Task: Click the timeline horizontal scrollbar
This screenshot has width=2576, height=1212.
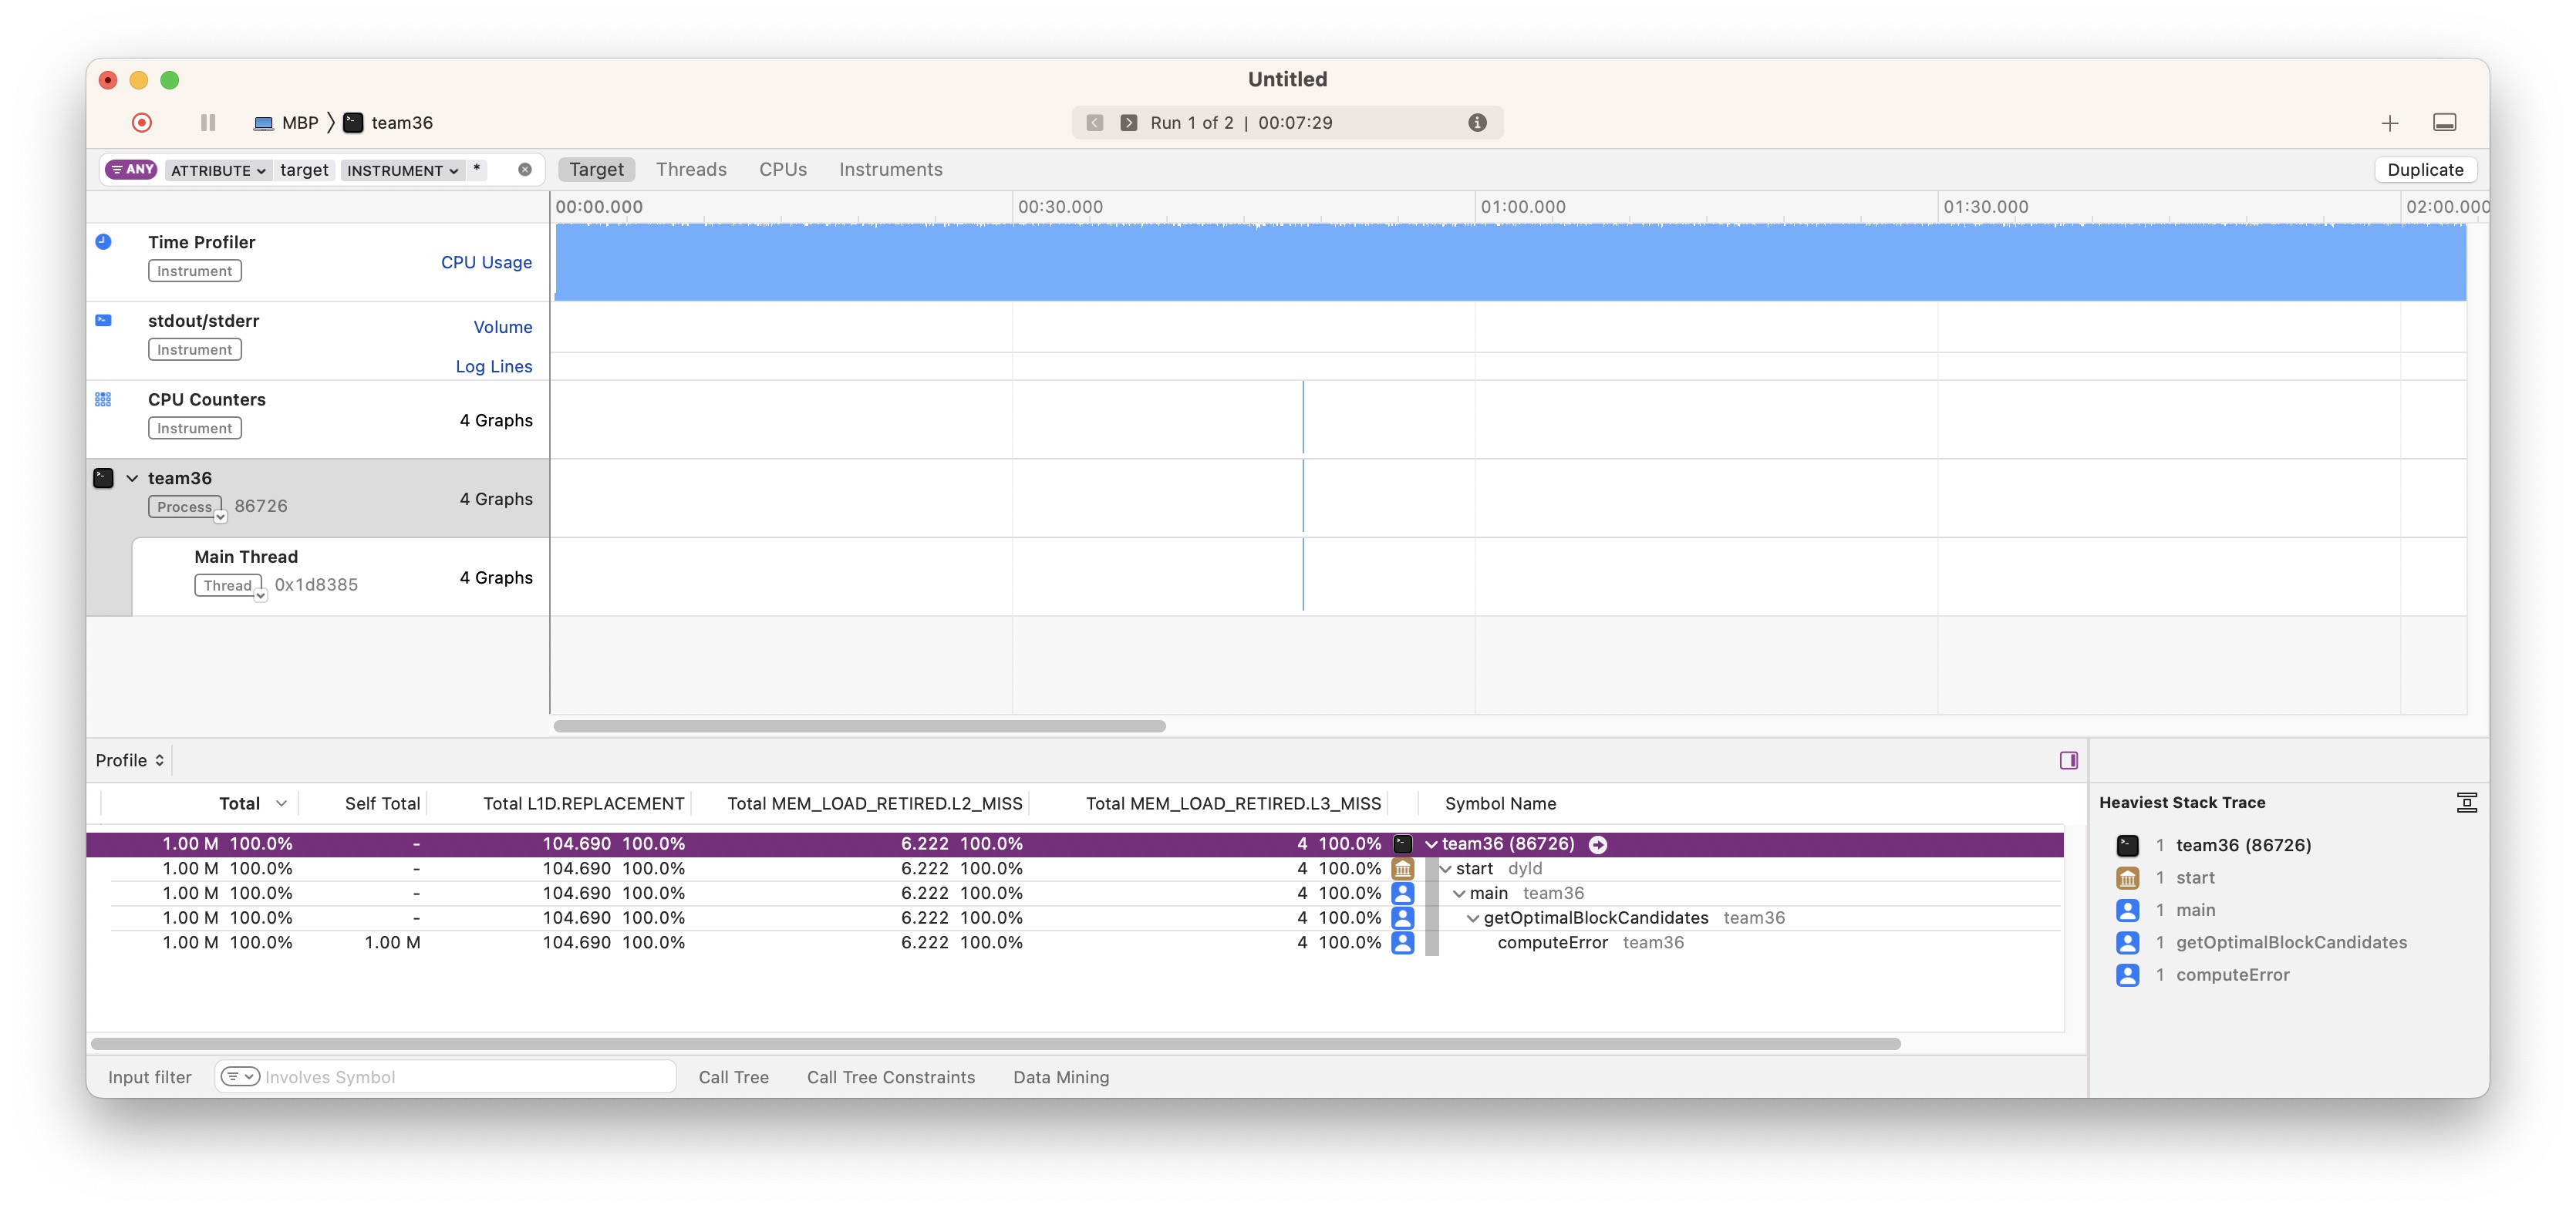Action: (x=859, y=726)
